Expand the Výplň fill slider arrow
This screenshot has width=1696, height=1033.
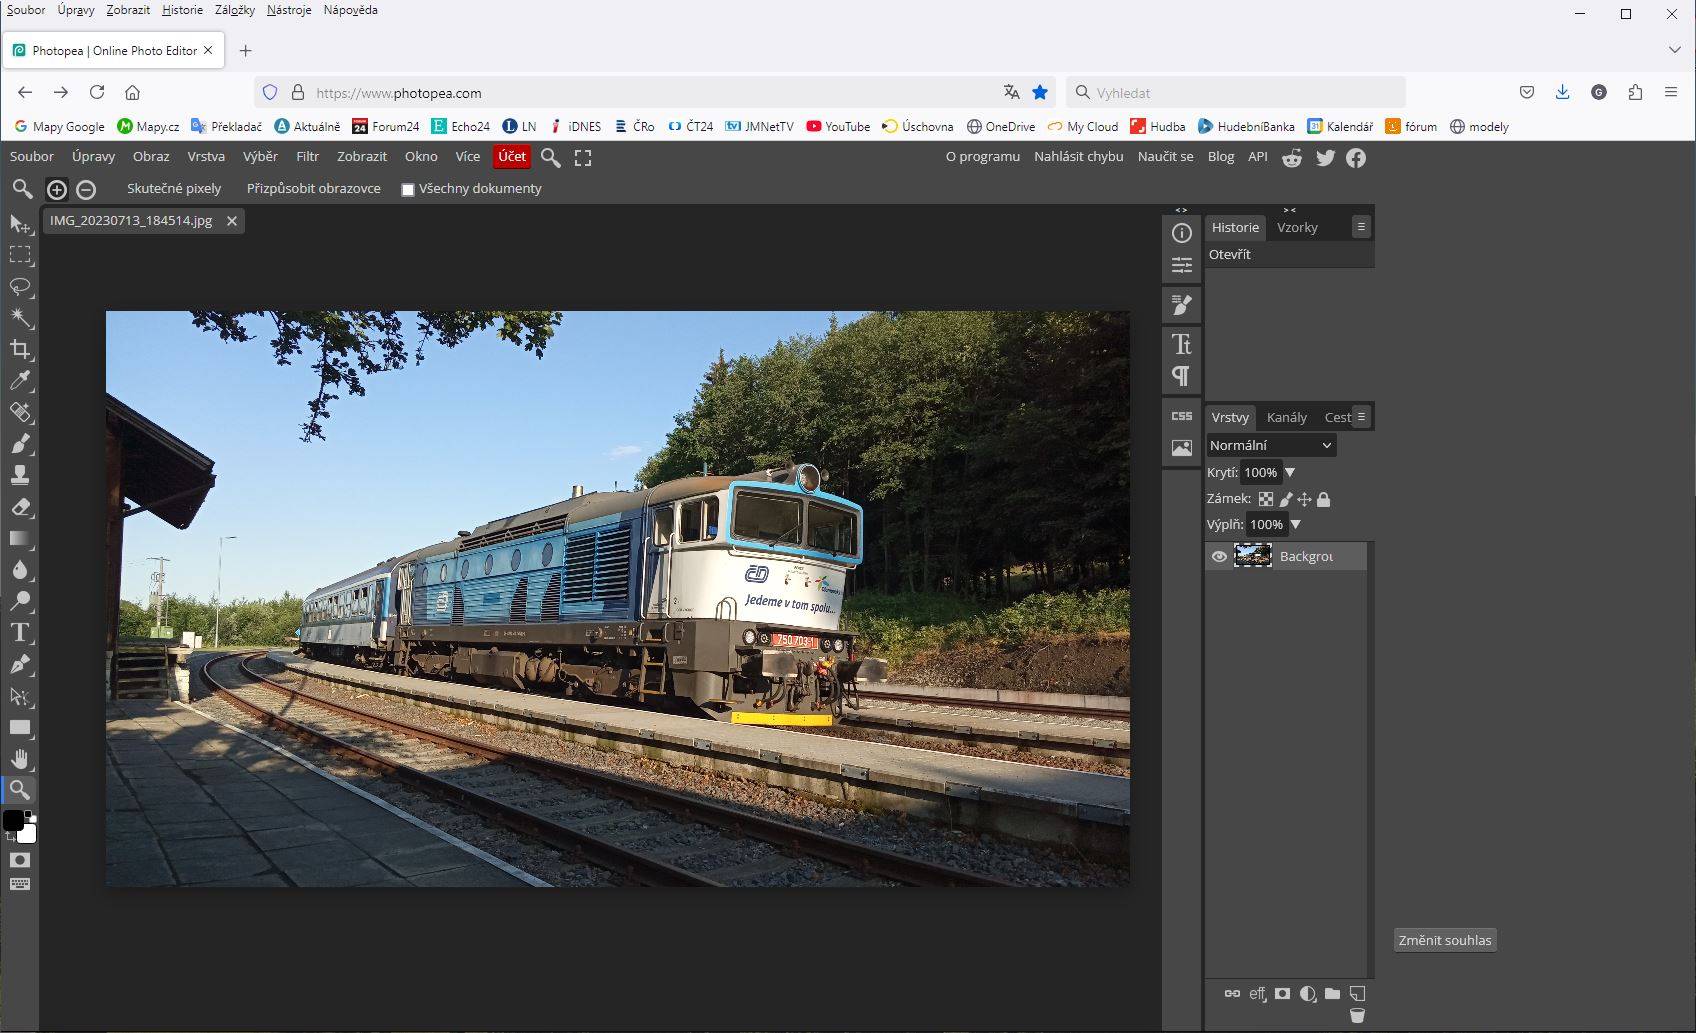click(x=1296, y=524)
